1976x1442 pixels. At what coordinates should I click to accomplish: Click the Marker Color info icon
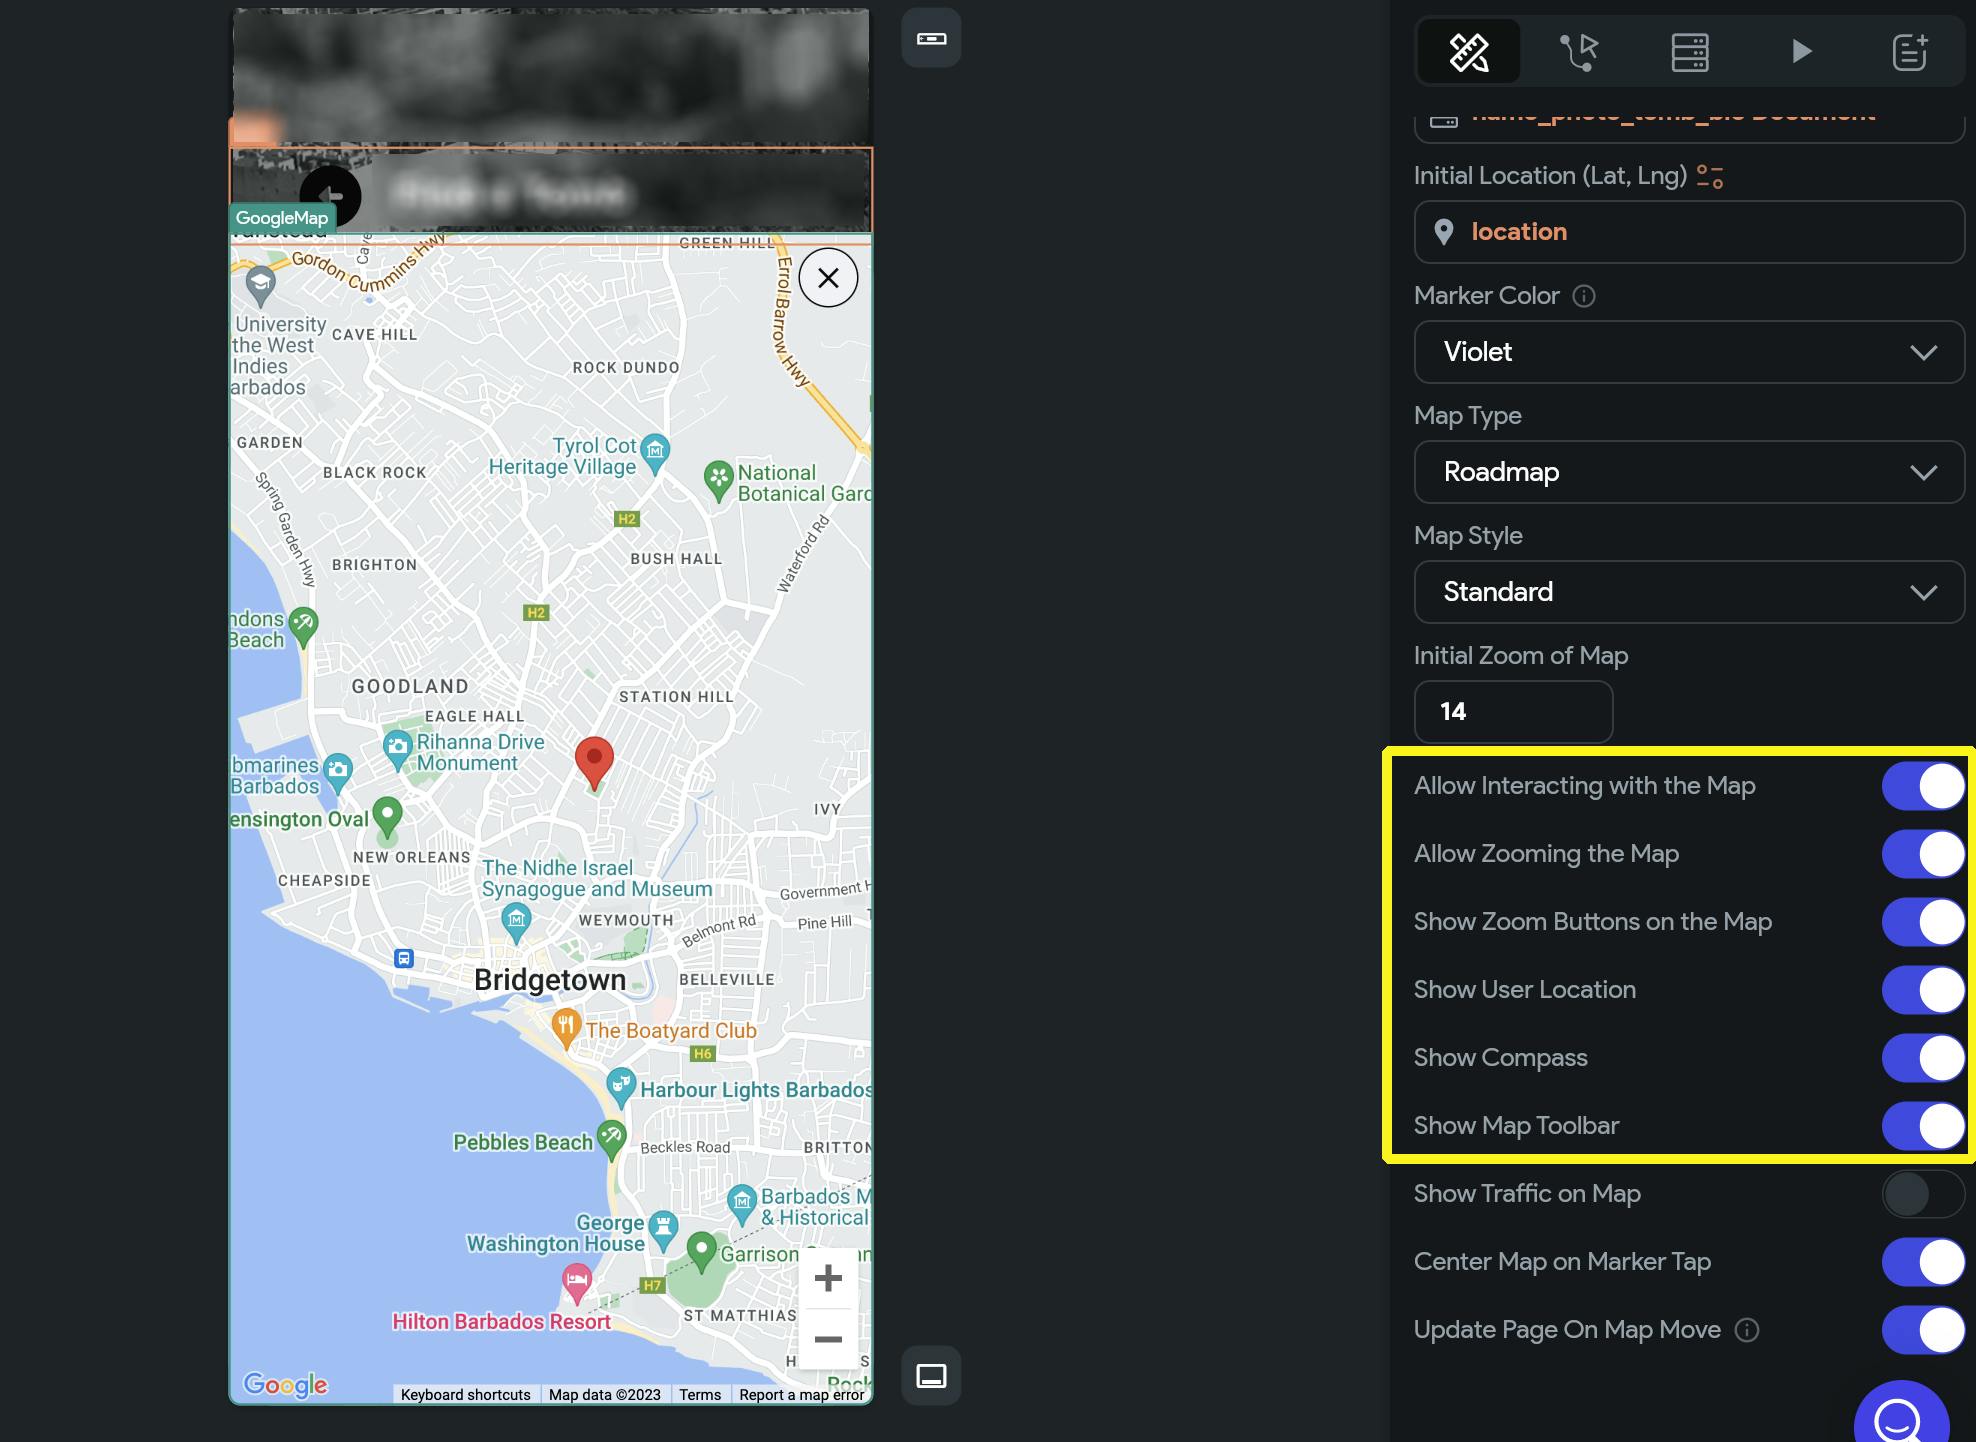coord(1584,296)
